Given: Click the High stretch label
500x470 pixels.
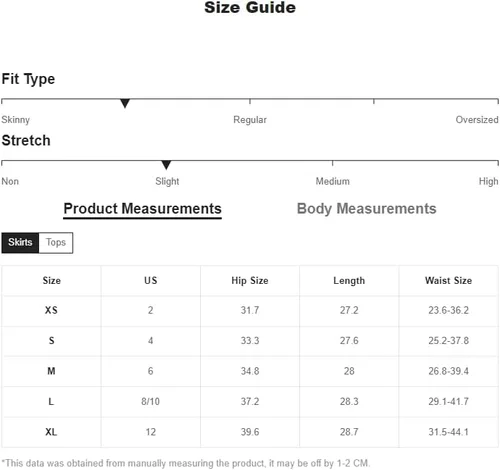Looking at the screenshot, I should tap(489, 181).
